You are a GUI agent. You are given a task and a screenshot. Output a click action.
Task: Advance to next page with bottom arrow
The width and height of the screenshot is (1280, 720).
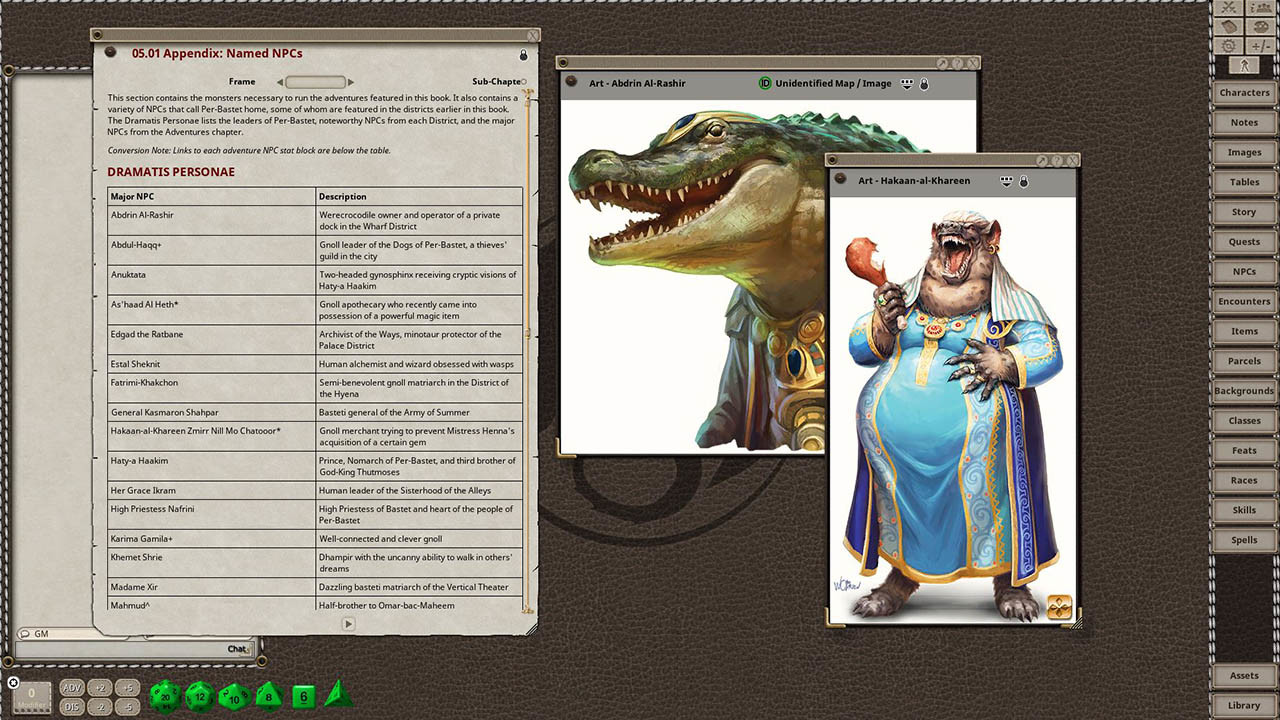(x=348, y=623)
